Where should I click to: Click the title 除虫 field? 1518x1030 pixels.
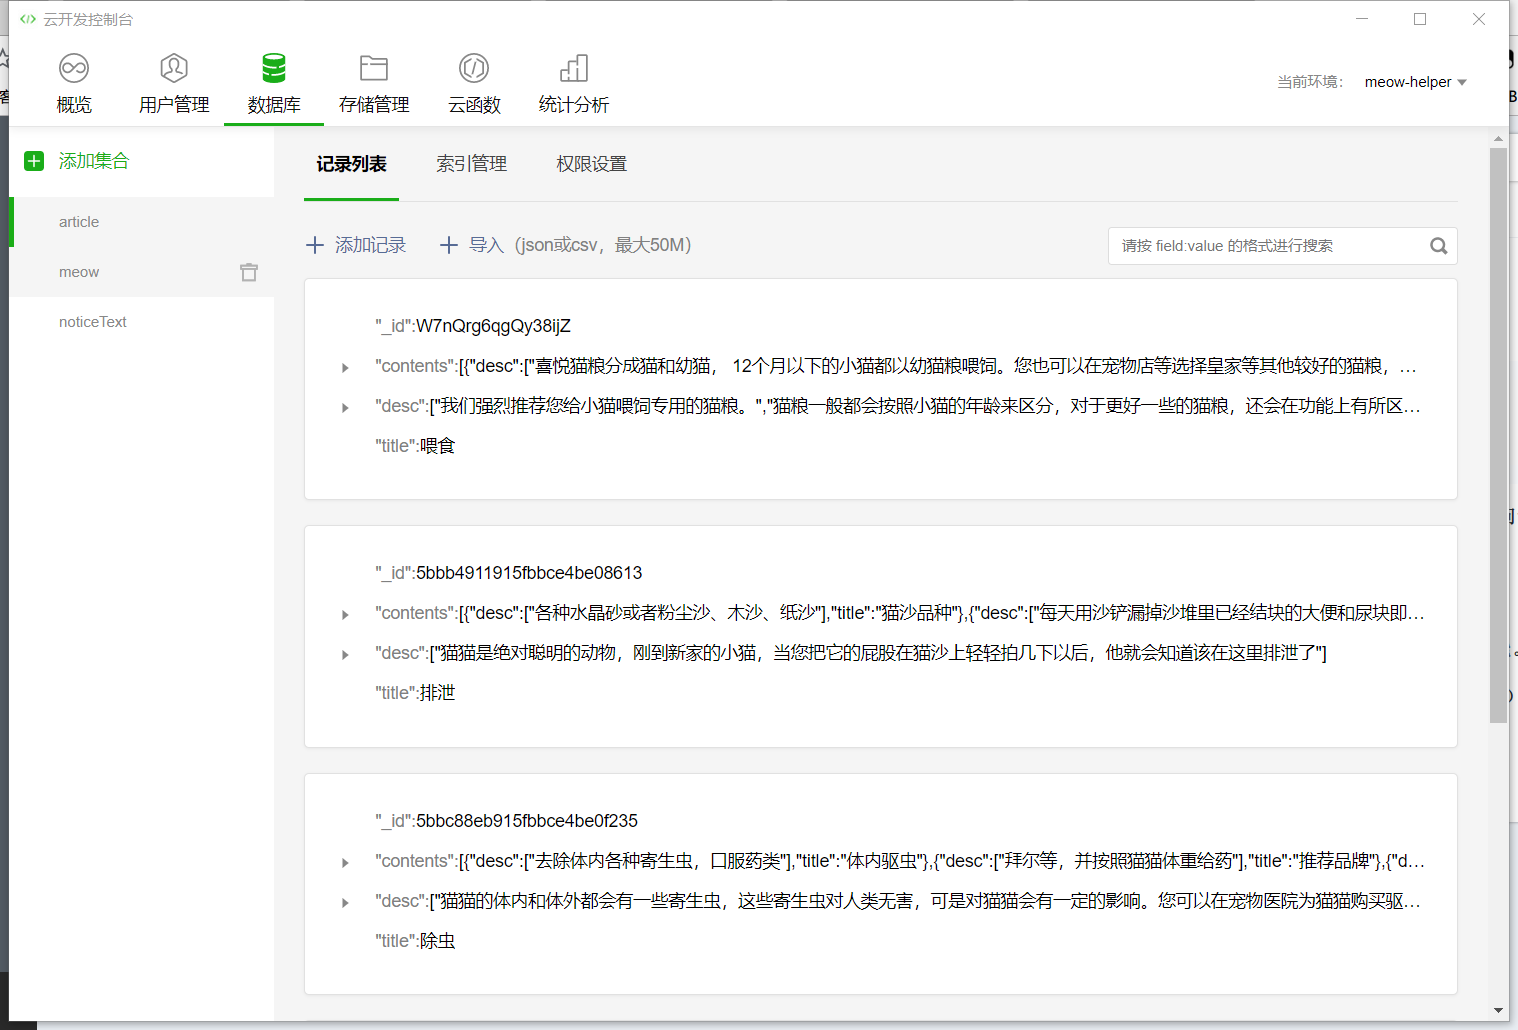[x=415, y=941]
